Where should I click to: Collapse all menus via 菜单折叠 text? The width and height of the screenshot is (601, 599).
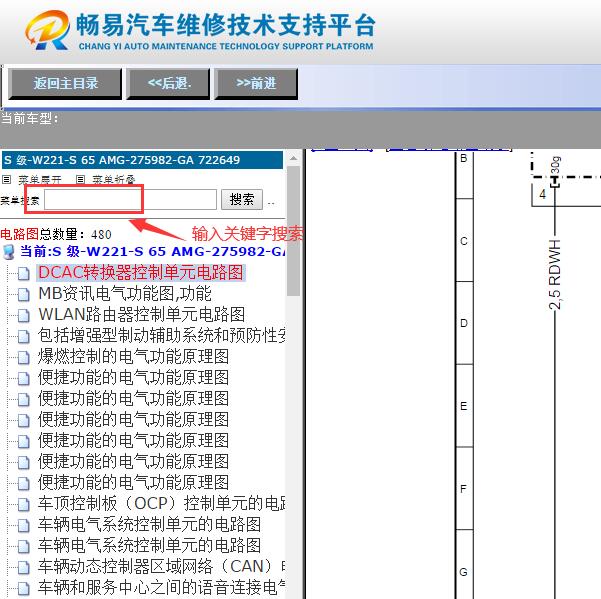coord(114,179)
